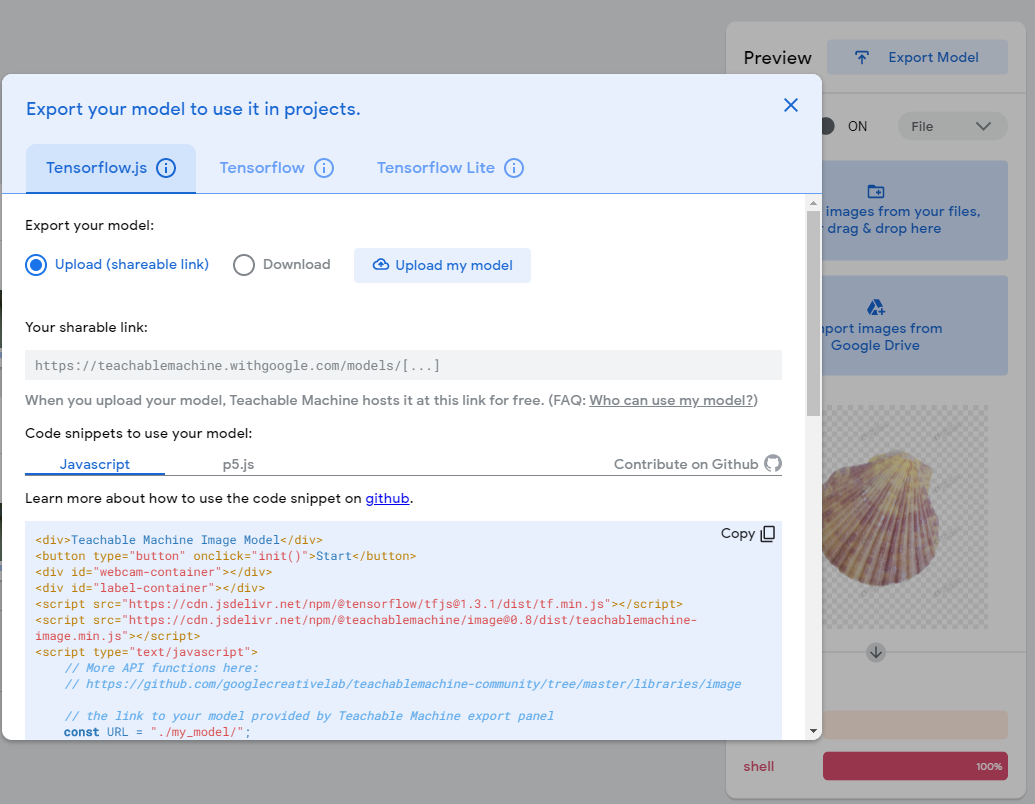Click the 'Code snippets to use your model:' label

point(139,434)
